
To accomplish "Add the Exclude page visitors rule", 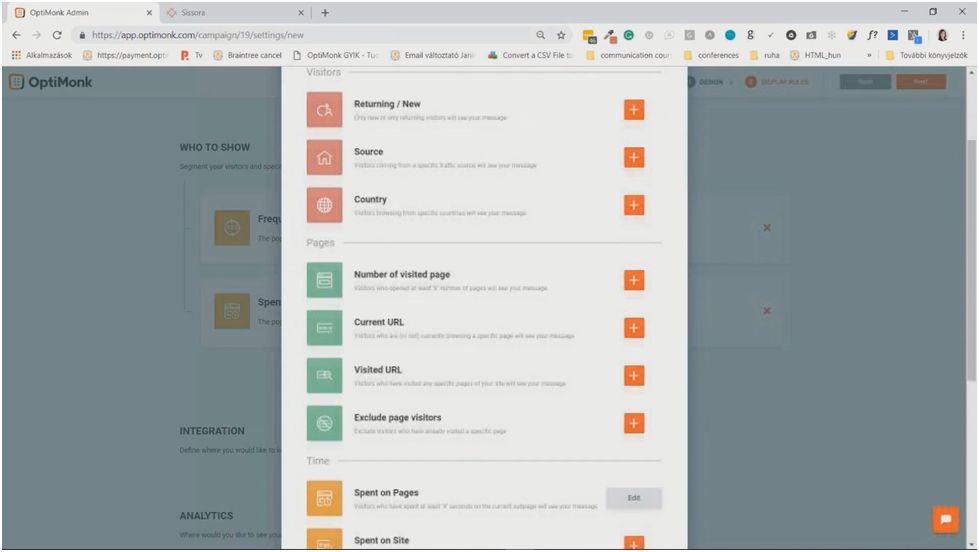I will tap(633, 423).
